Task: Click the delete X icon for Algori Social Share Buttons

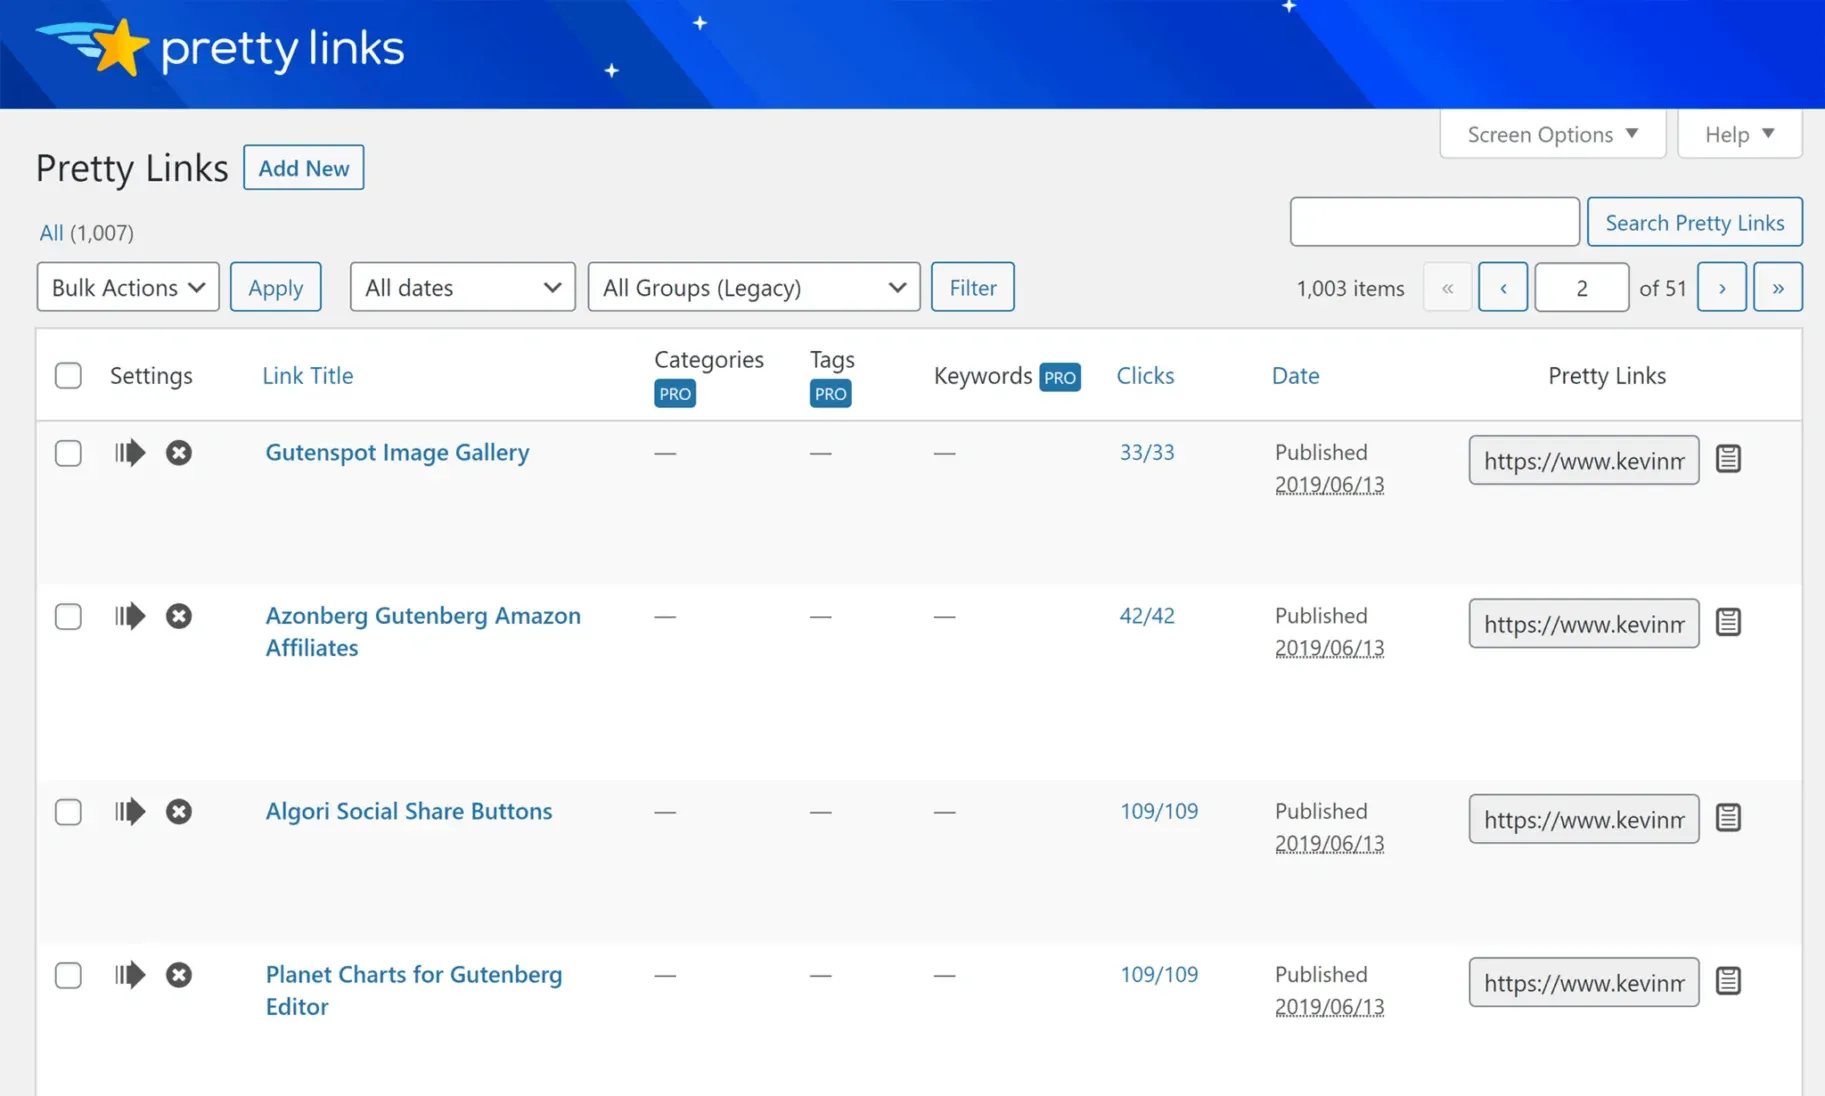Action: 179,811
